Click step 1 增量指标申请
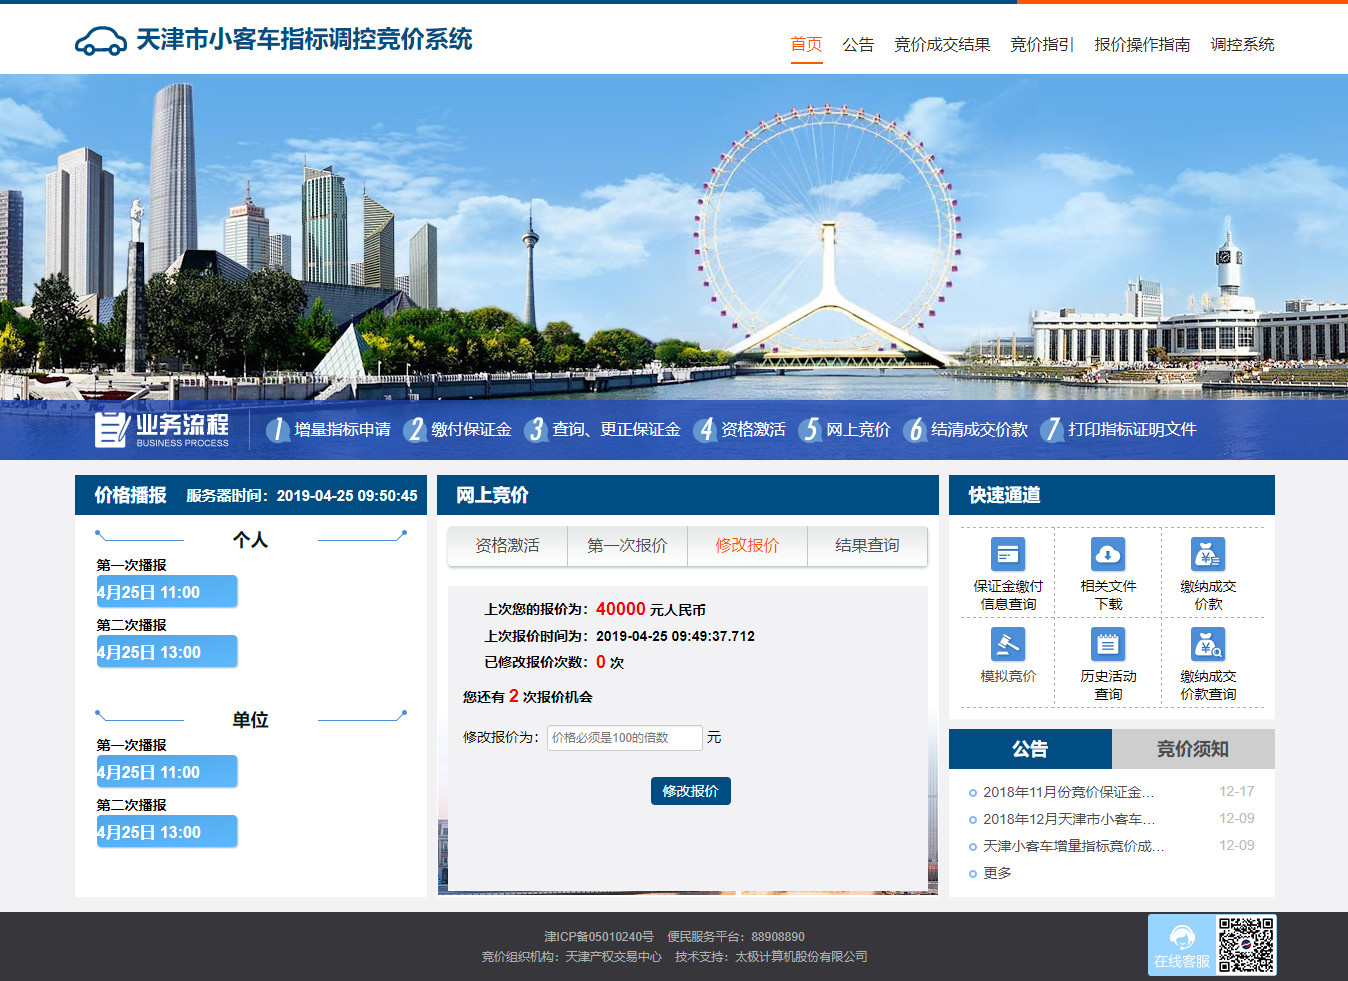Screen dimensions: 1348x981 pyautogui.click(x=328, y=430)
